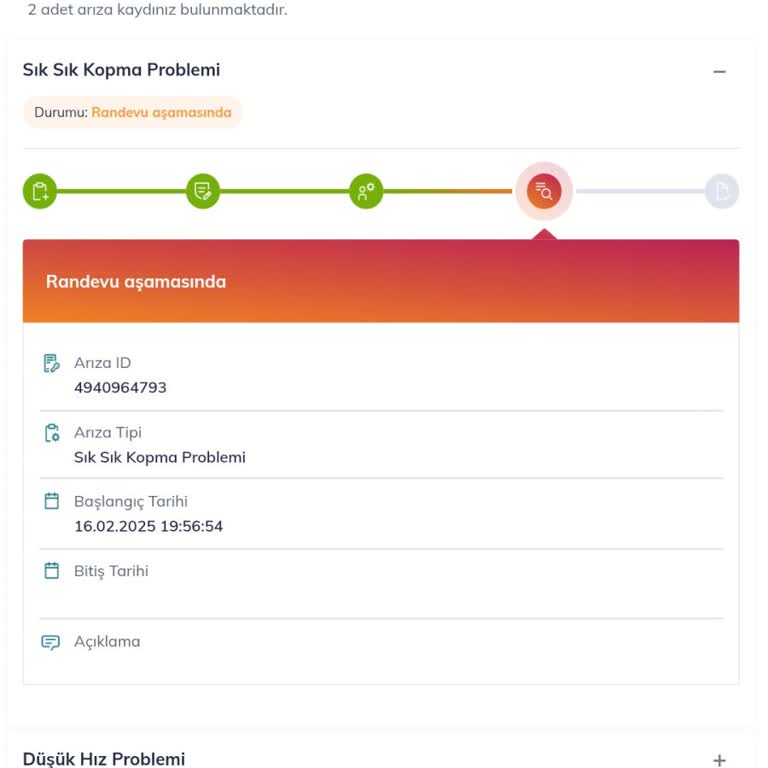Screen dimensions: 768x768
Task: Click the Arıza Tipi clipboard icon
Action: tap(51, 433)
